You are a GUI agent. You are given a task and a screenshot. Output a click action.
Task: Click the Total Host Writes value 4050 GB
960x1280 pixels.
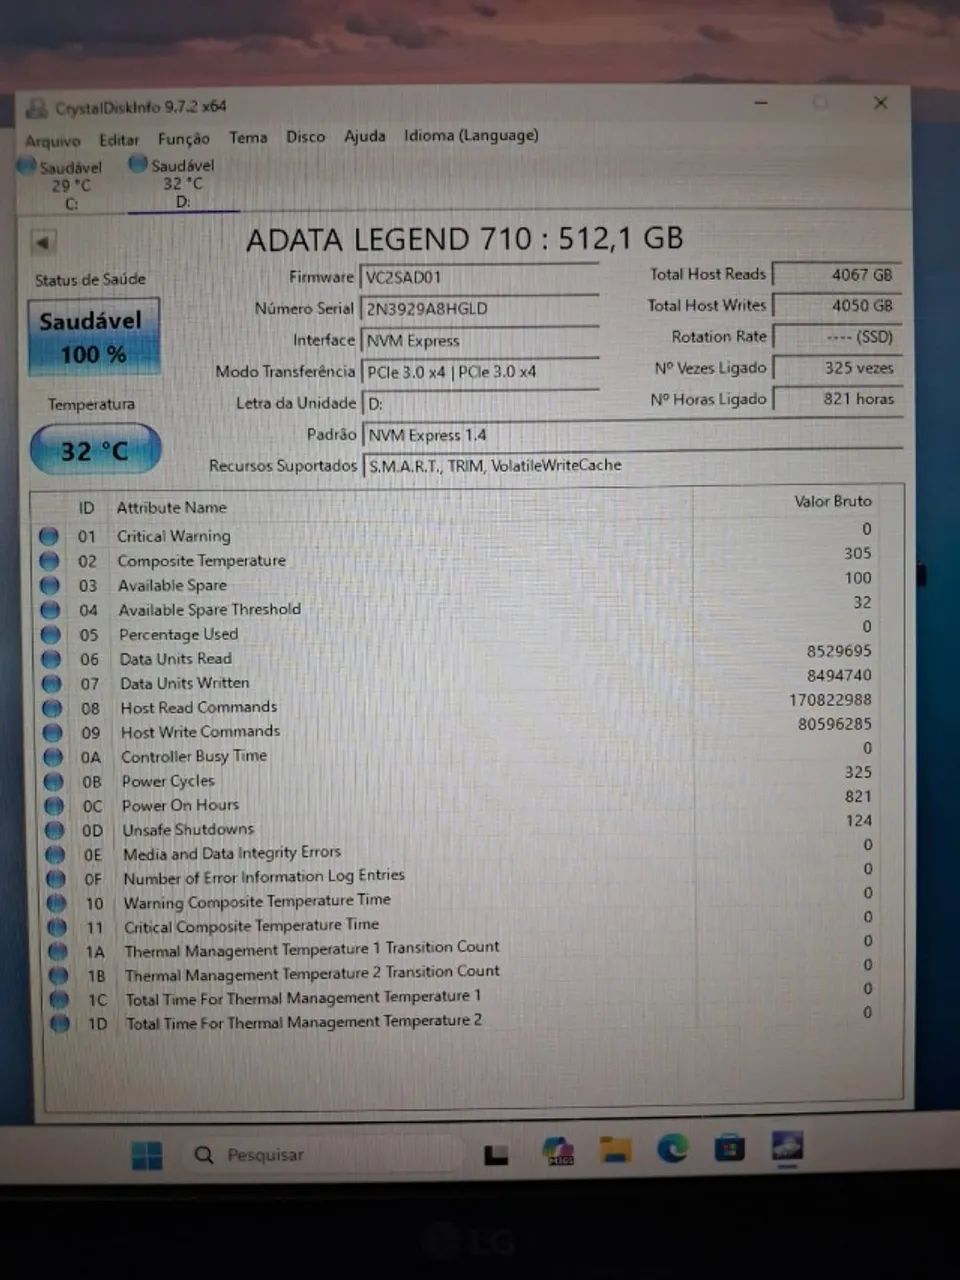(838, 305)
